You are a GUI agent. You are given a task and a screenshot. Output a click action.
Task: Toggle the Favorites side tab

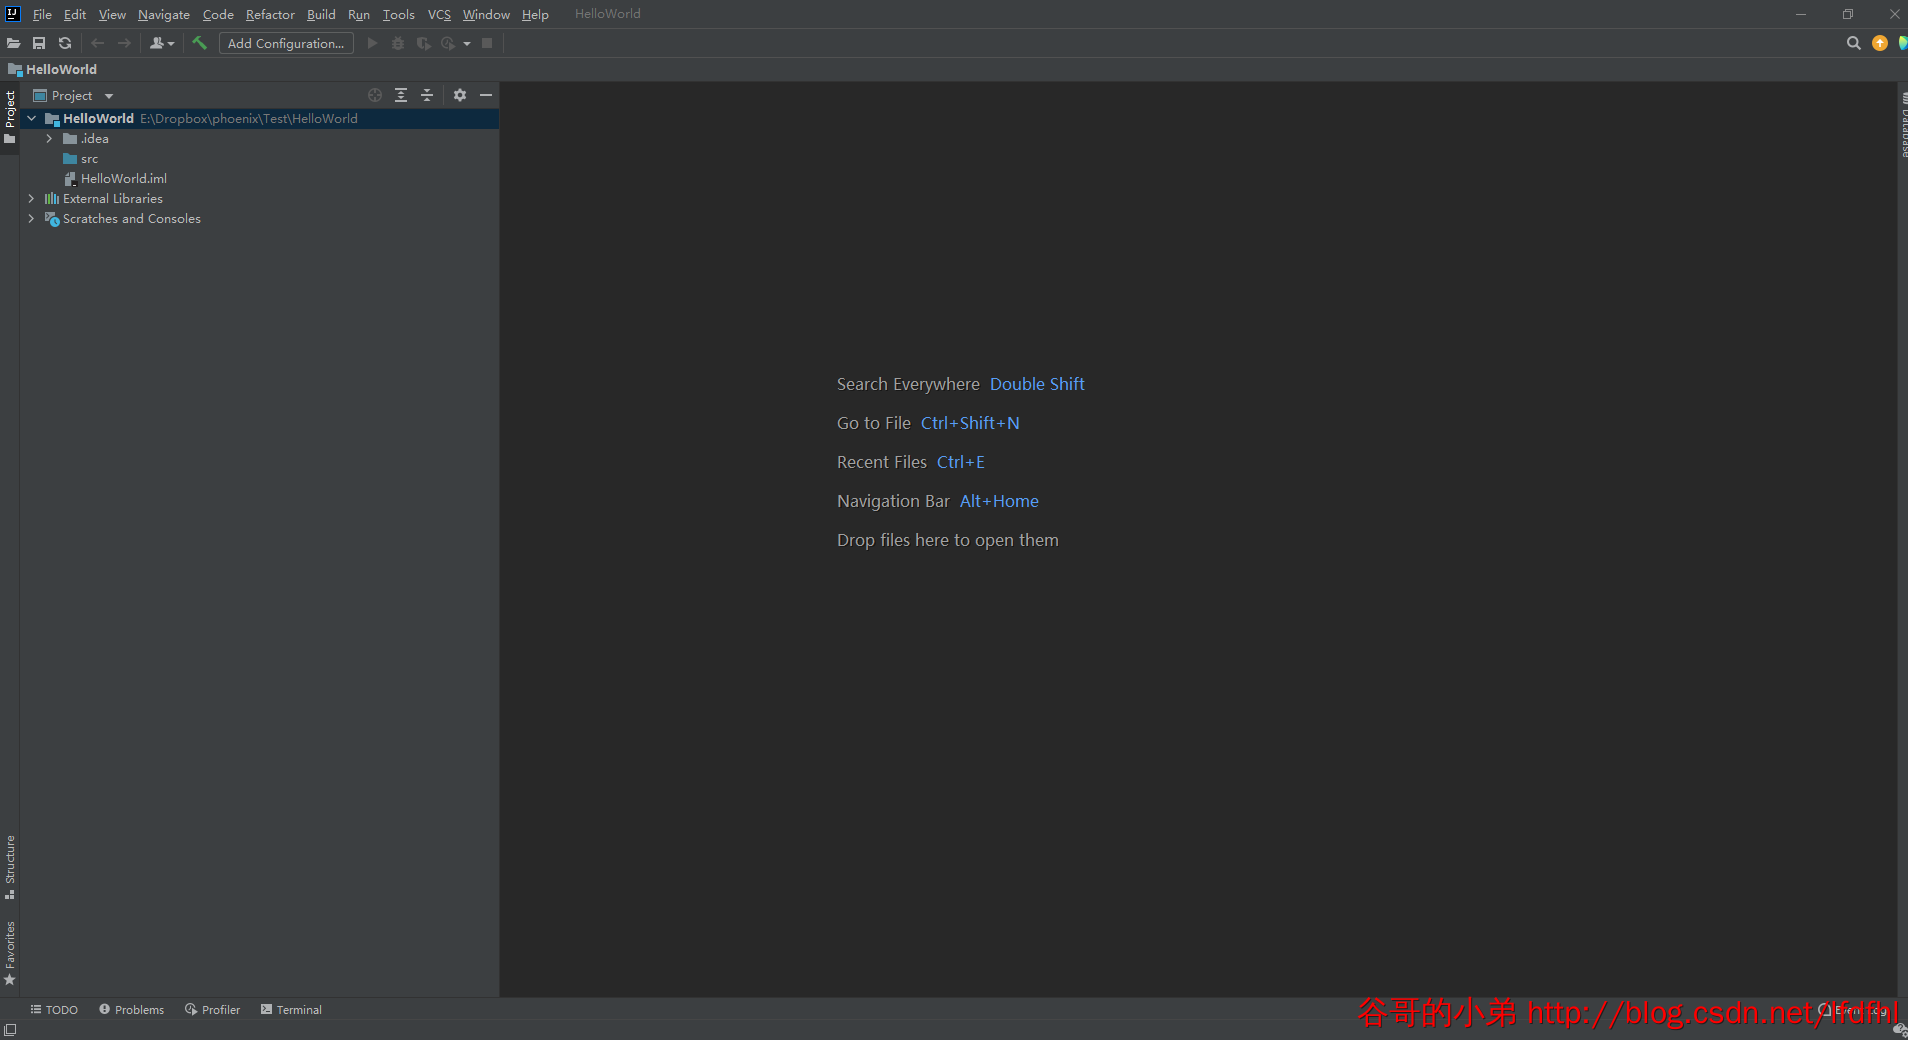pos(10,953)
